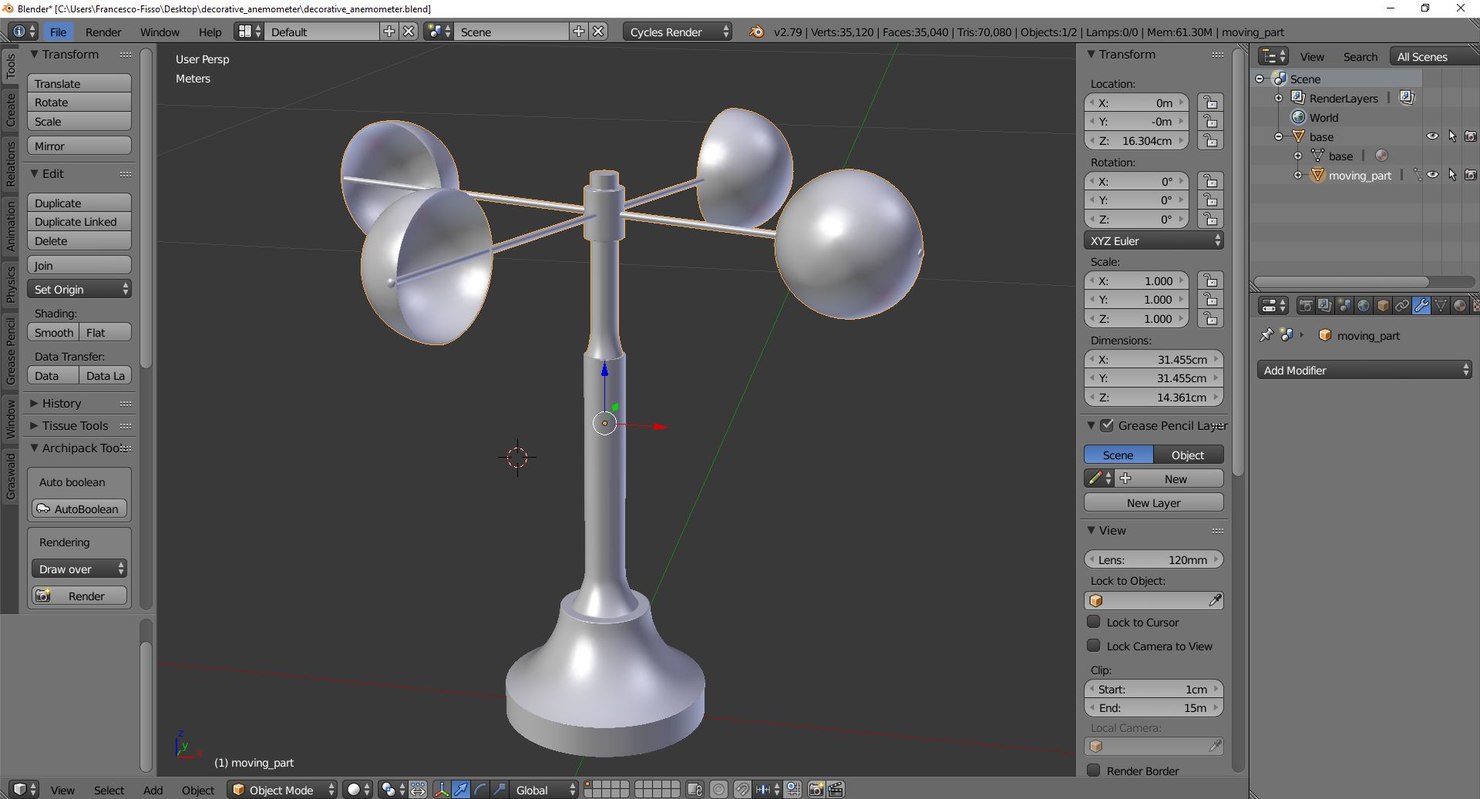Enable the Render Border checkbox
Viewport: 1480px width, 799px height.
pos(1094,770)
